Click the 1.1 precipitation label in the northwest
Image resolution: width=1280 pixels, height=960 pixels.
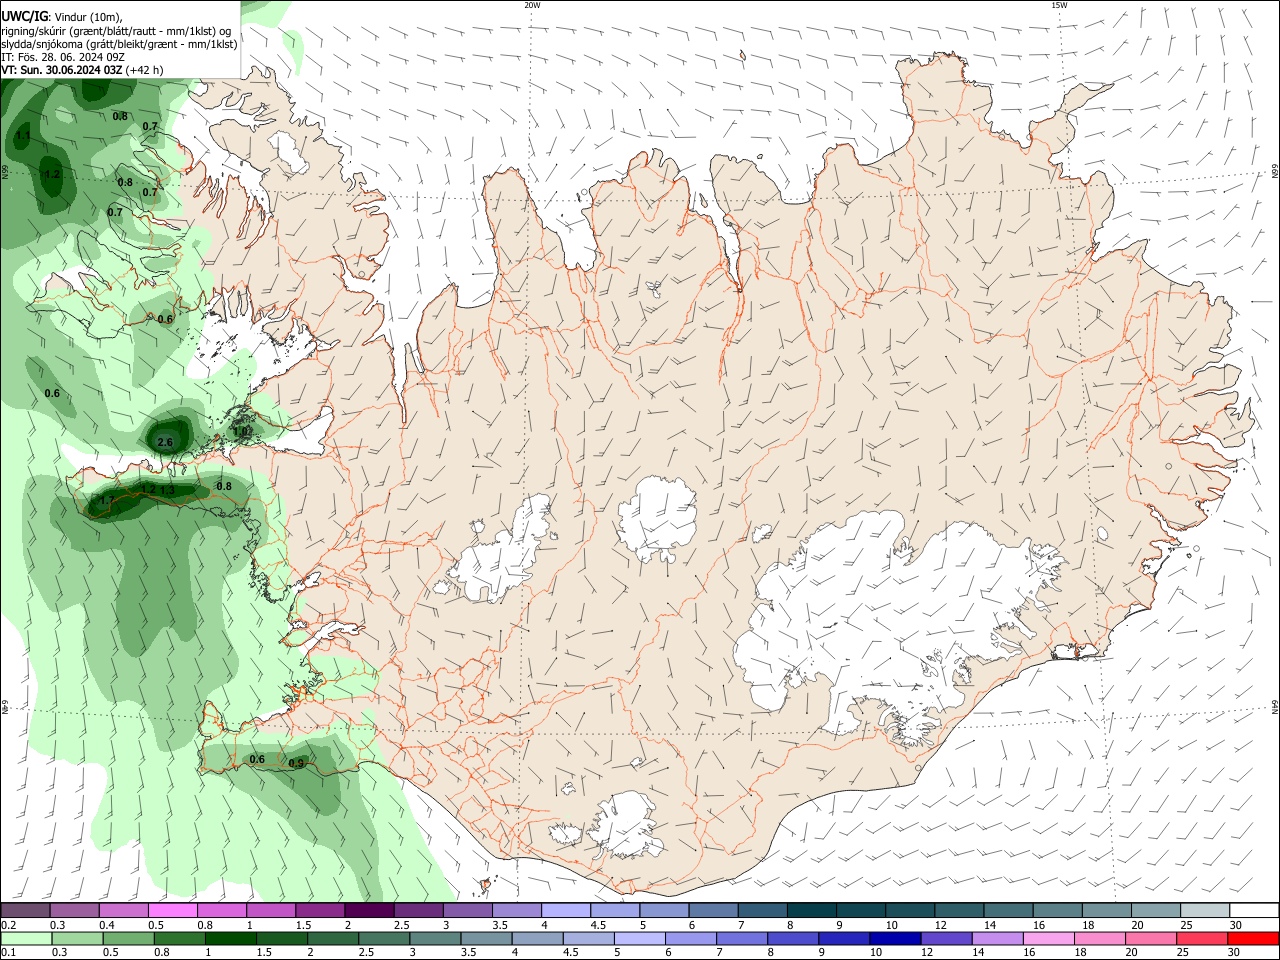click(x=23, y=136)
